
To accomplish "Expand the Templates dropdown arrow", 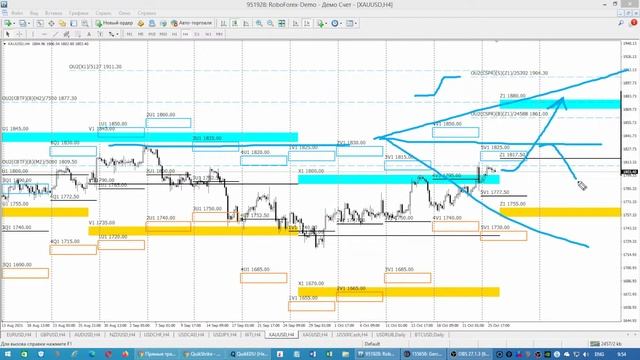I will coord(356,24).
